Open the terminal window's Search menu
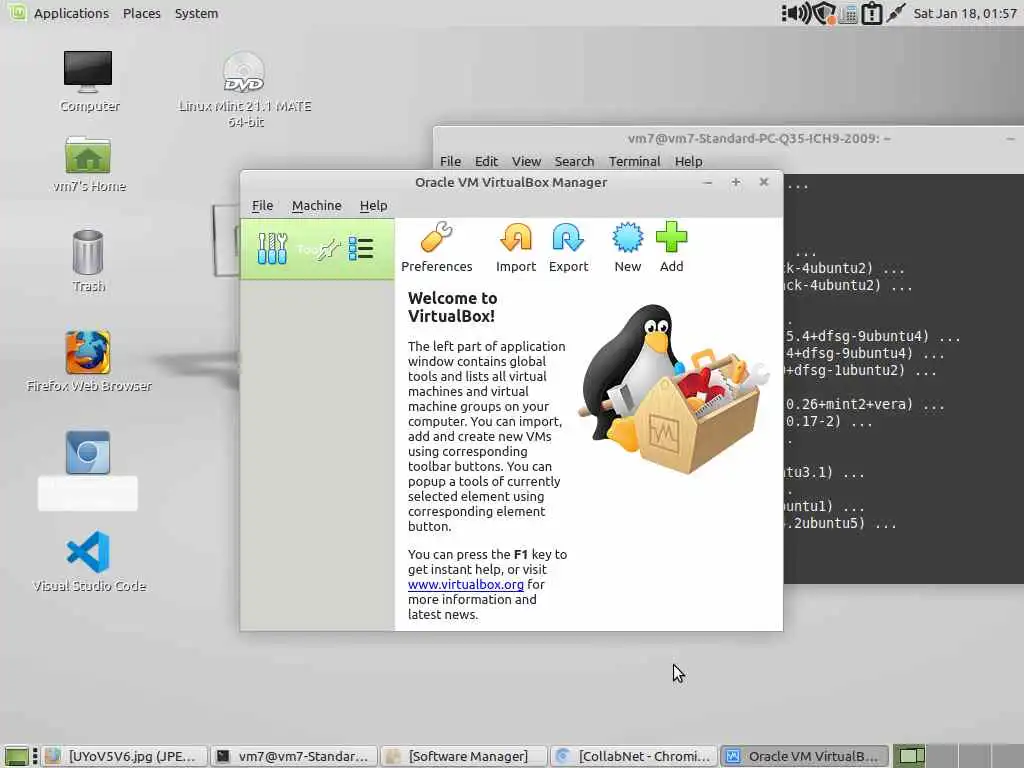This screenshot has height=768, width=1024. 574,161
